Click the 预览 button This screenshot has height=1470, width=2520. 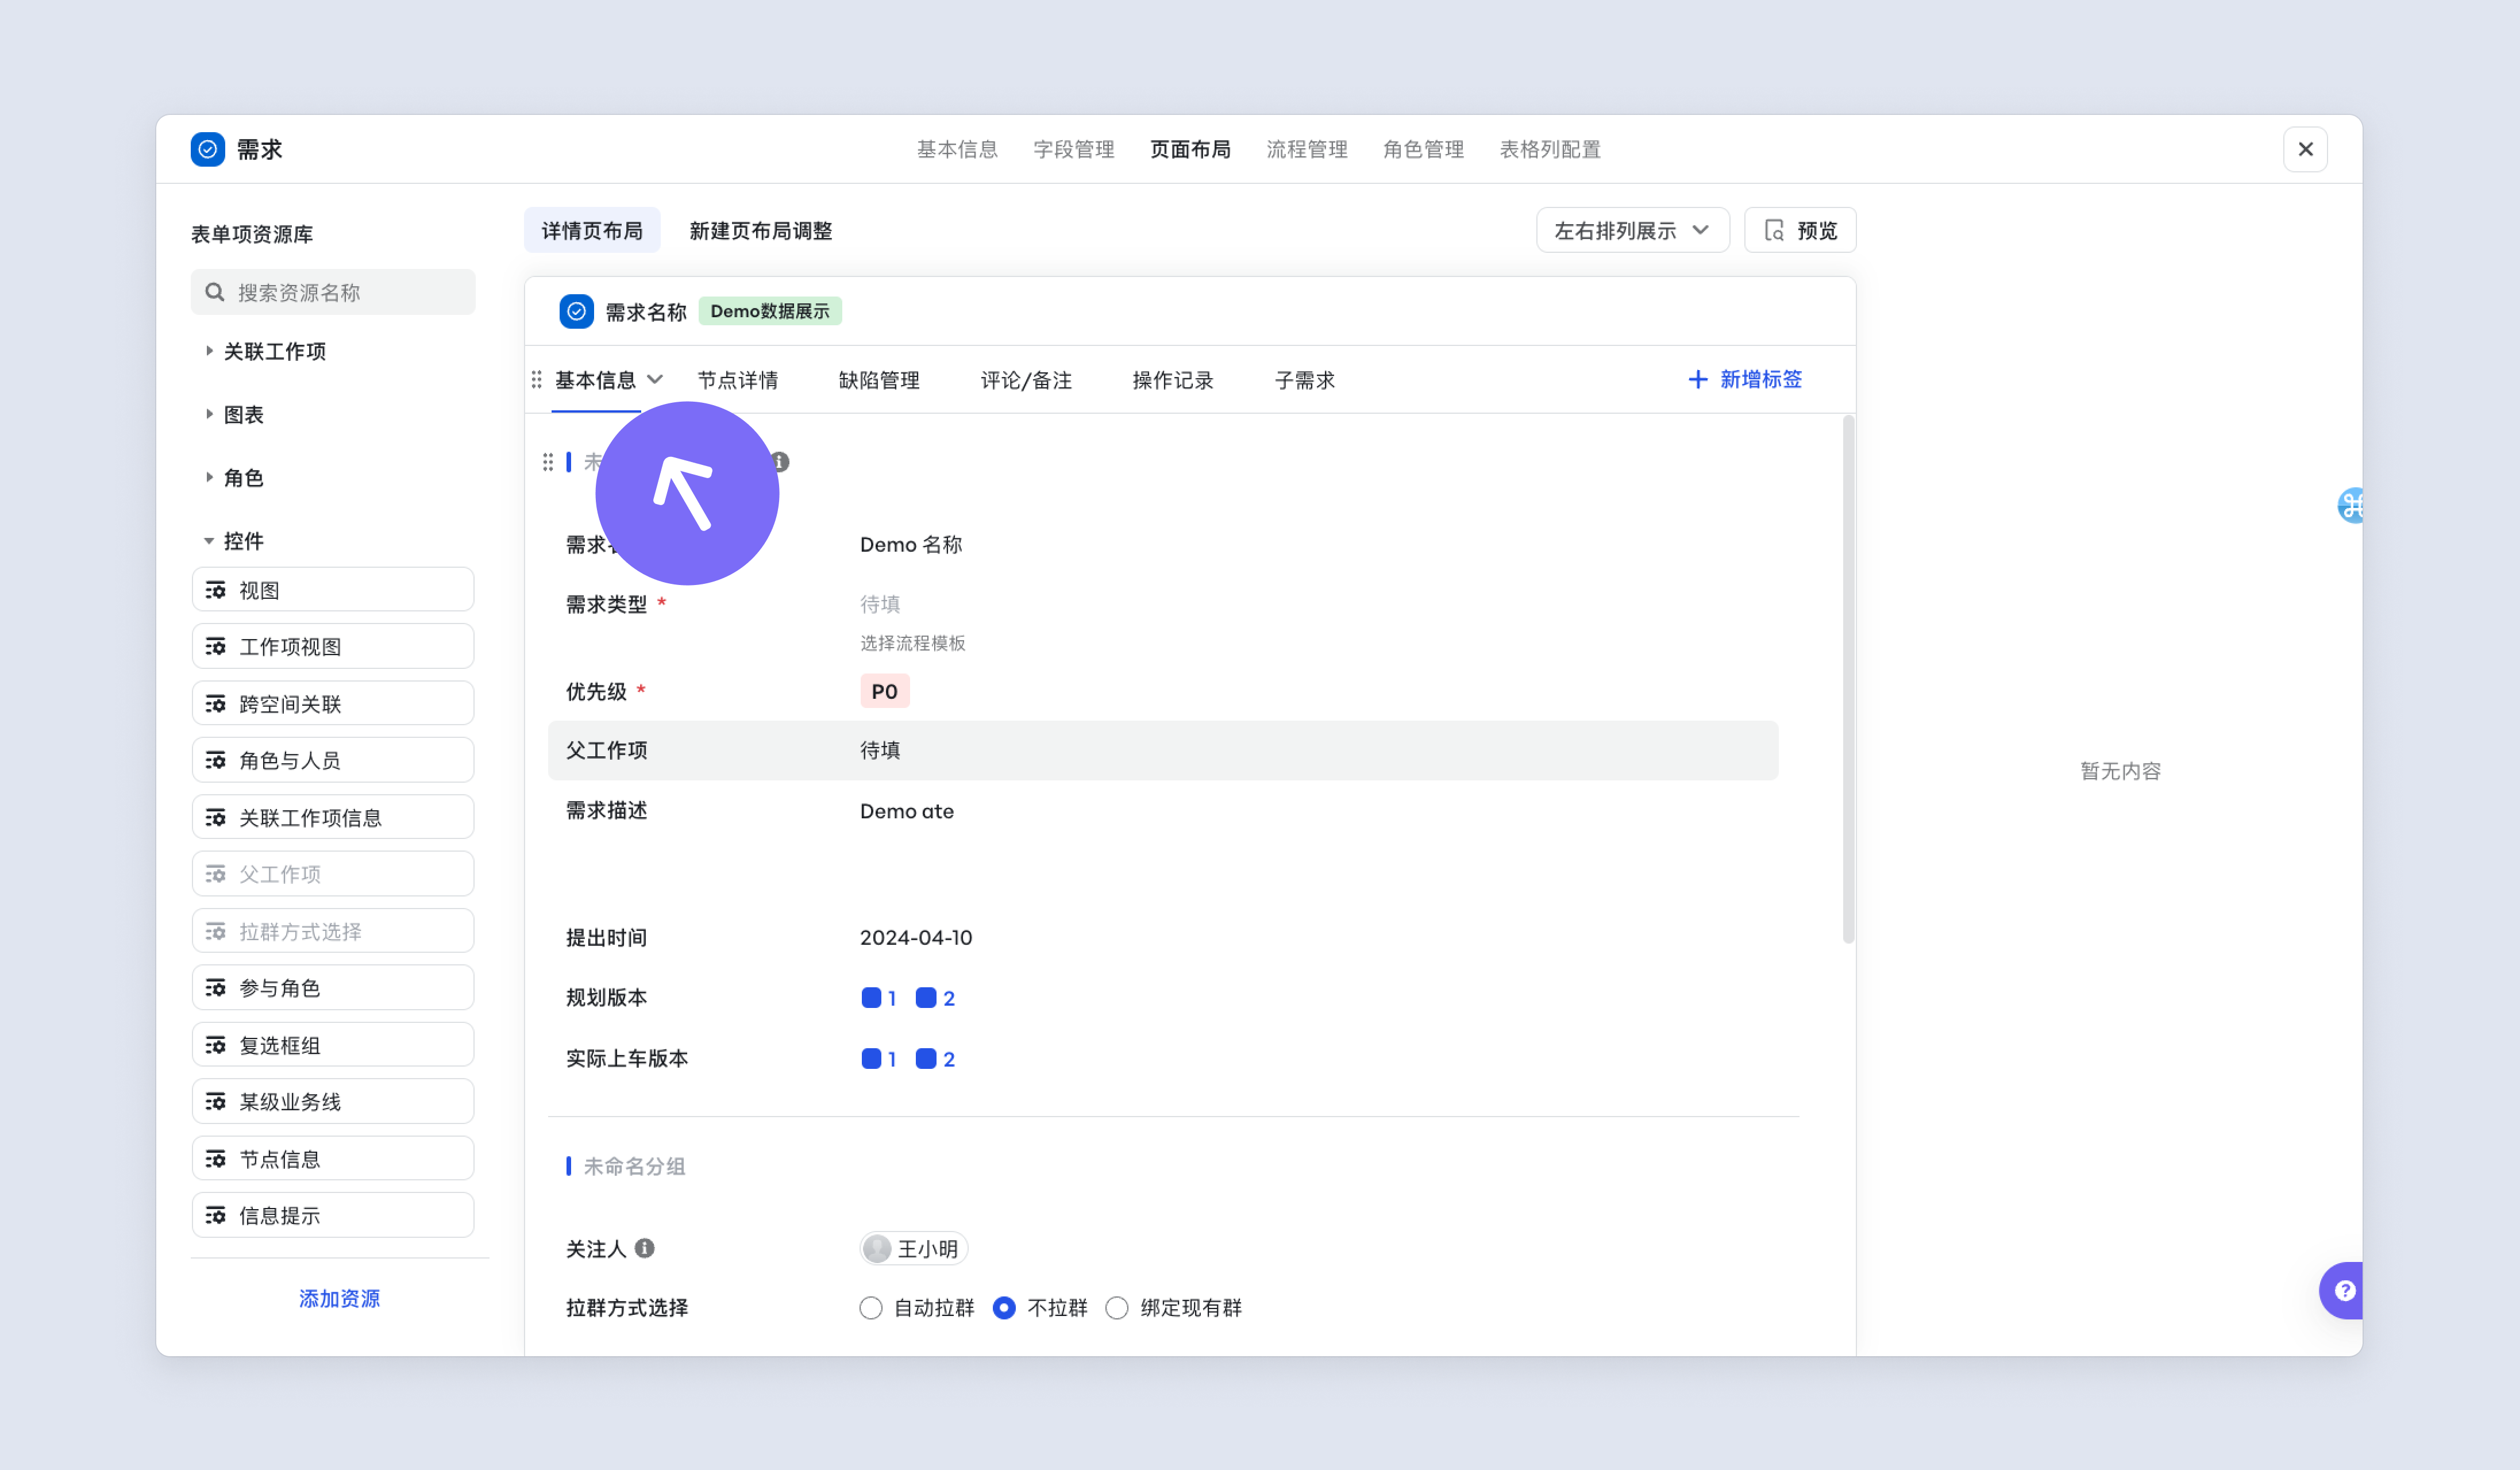1800,230
